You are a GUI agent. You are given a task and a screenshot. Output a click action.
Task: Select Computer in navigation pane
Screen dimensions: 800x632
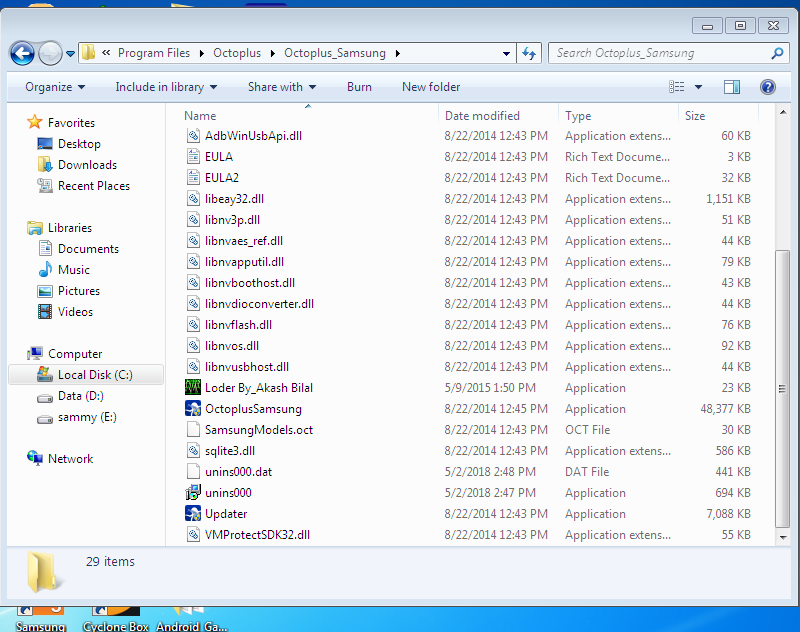coord(75,353)
